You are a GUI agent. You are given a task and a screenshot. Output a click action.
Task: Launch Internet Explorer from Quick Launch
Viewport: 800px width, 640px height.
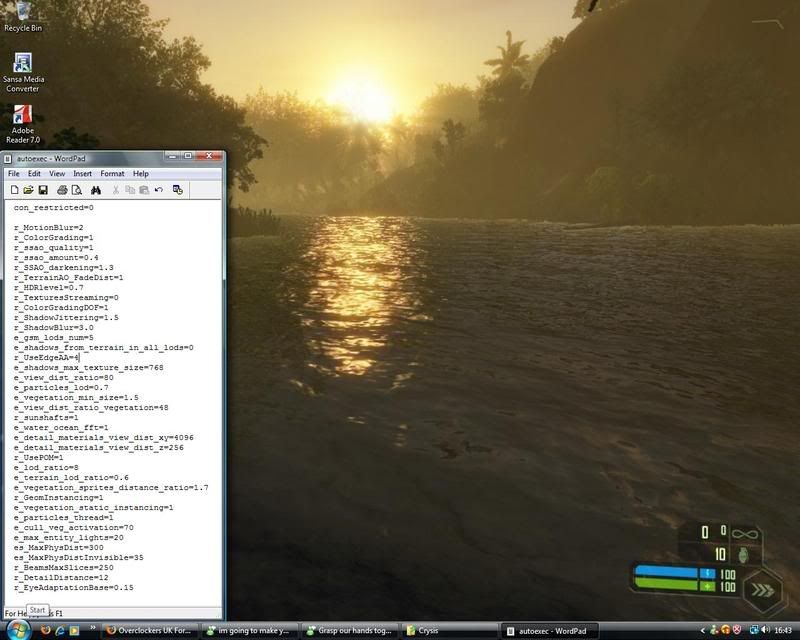click(60, 630)
